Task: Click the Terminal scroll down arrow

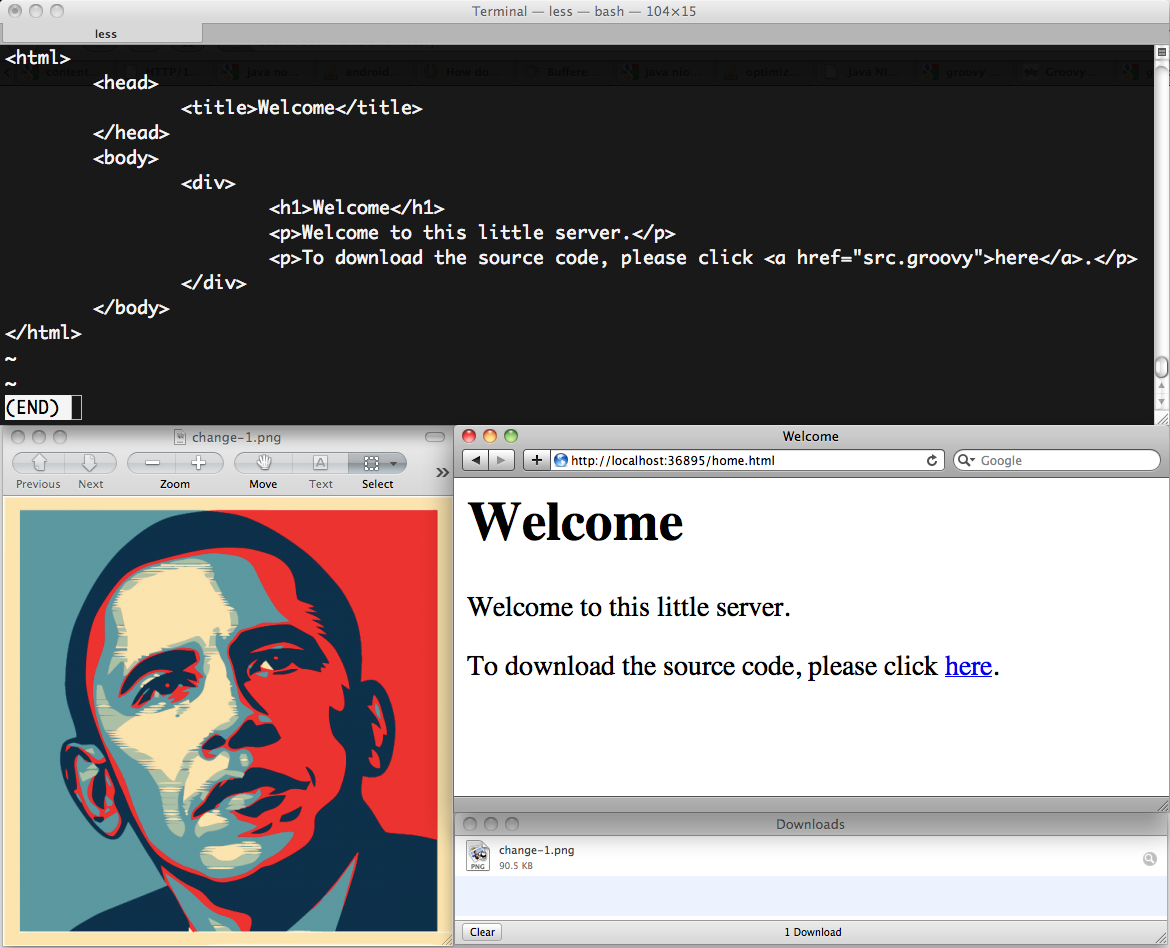Action: pos(1162,401)
